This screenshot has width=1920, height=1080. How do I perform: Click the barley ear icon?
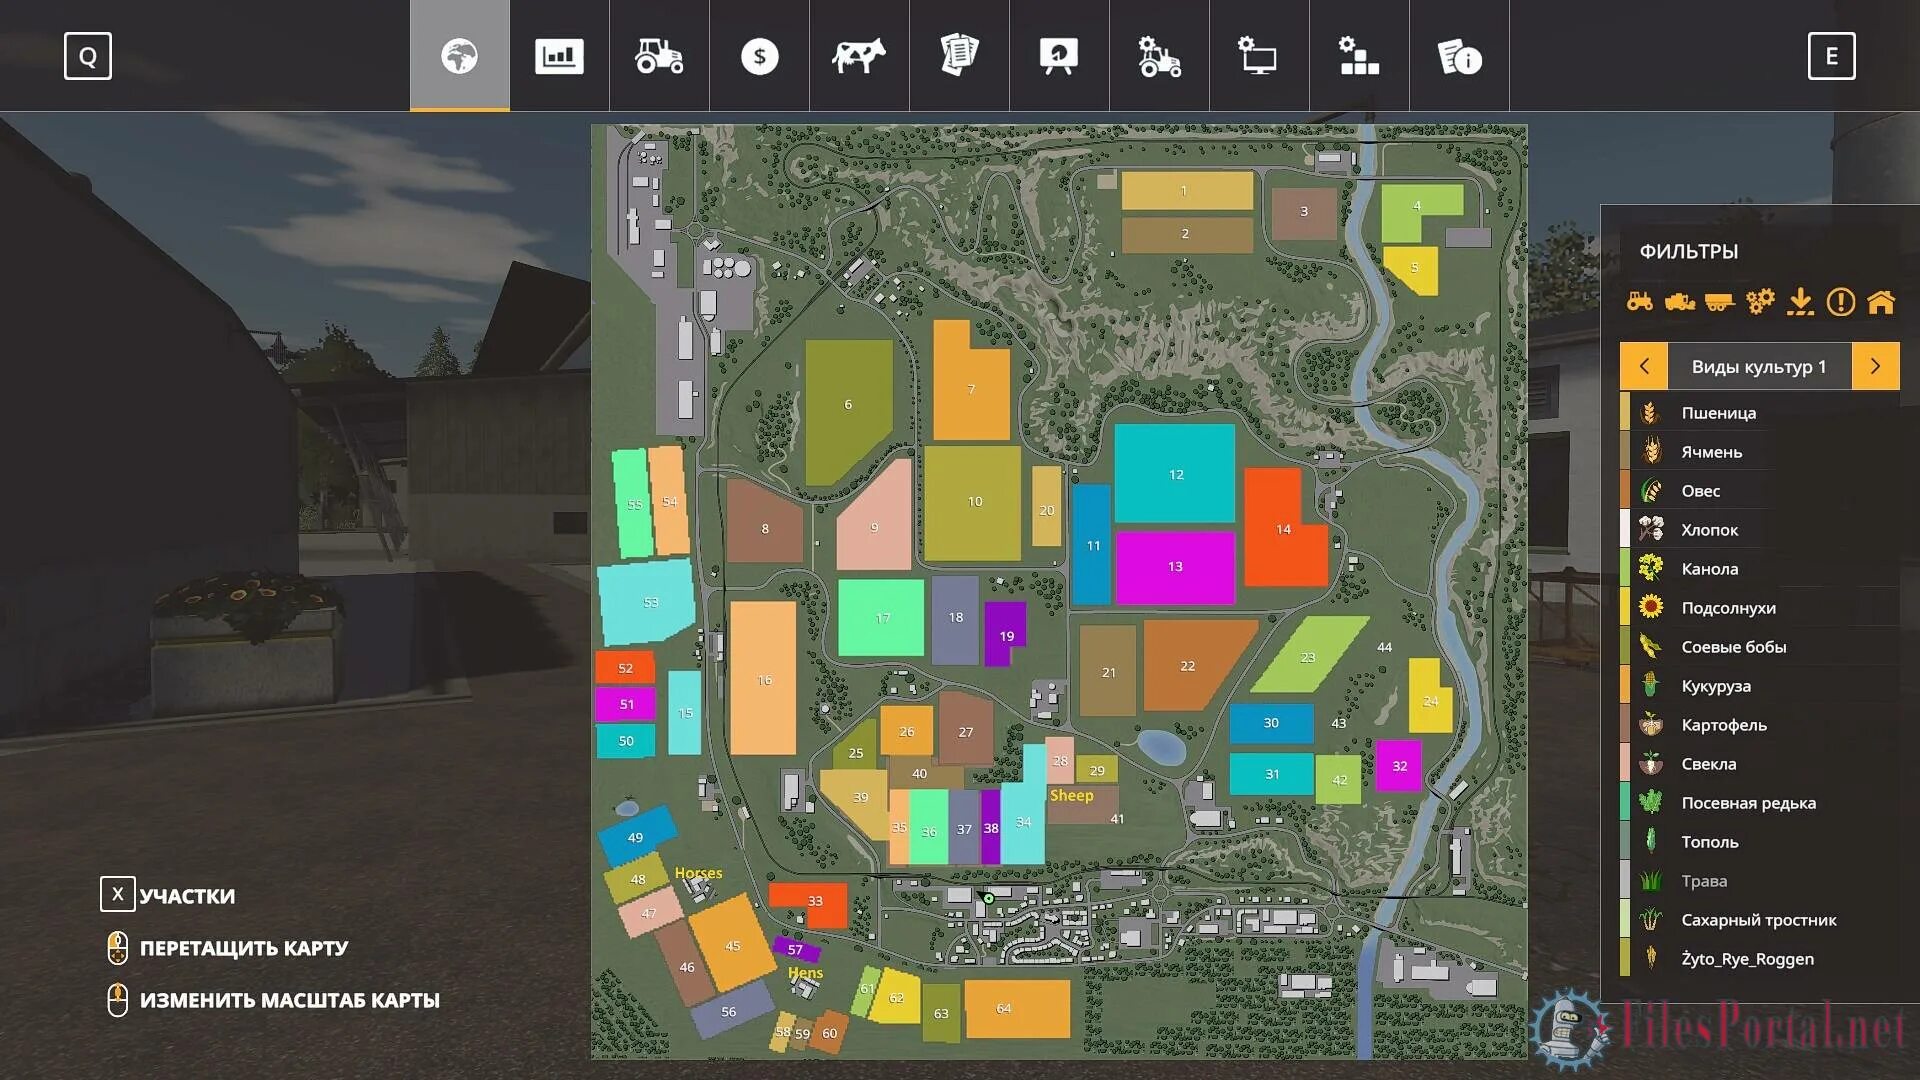coord(1651,452)
